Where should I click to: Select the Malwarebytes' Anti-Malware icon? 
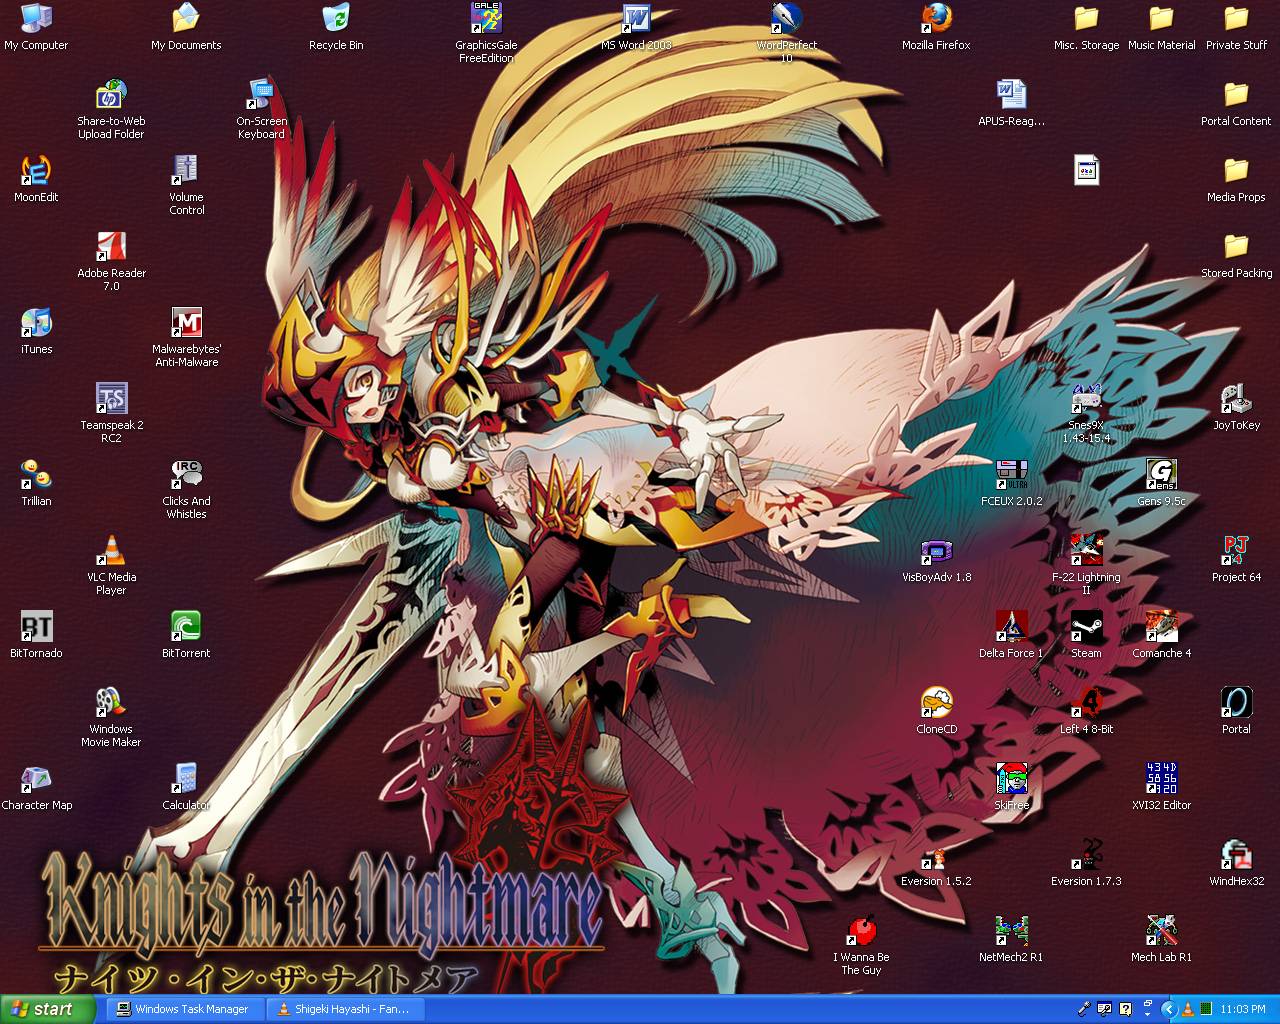tap(186, 324)
